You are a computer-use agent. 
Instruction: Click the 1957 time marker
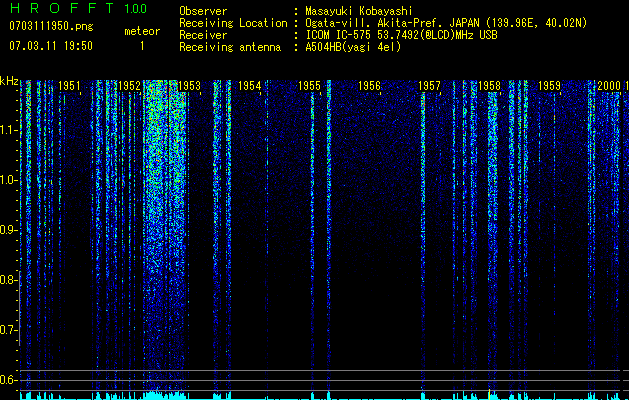click(429, 85)
